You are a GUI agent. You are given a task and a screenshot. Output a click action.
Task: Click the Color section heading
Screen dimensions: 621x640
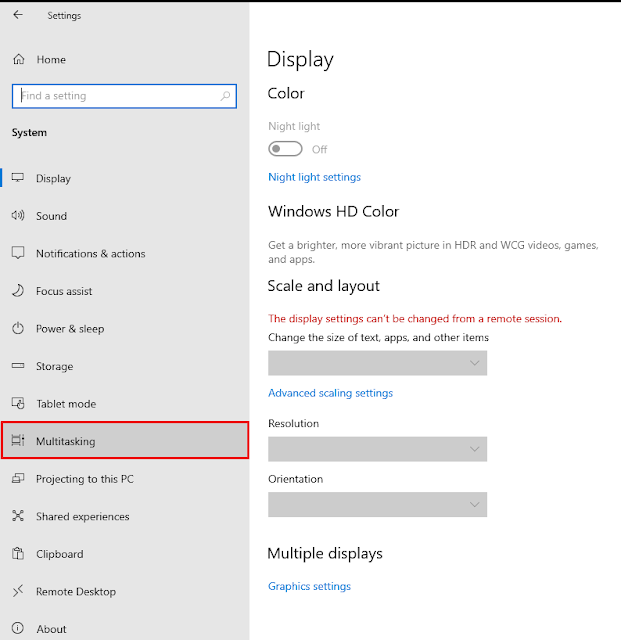[x=286, y=93]
